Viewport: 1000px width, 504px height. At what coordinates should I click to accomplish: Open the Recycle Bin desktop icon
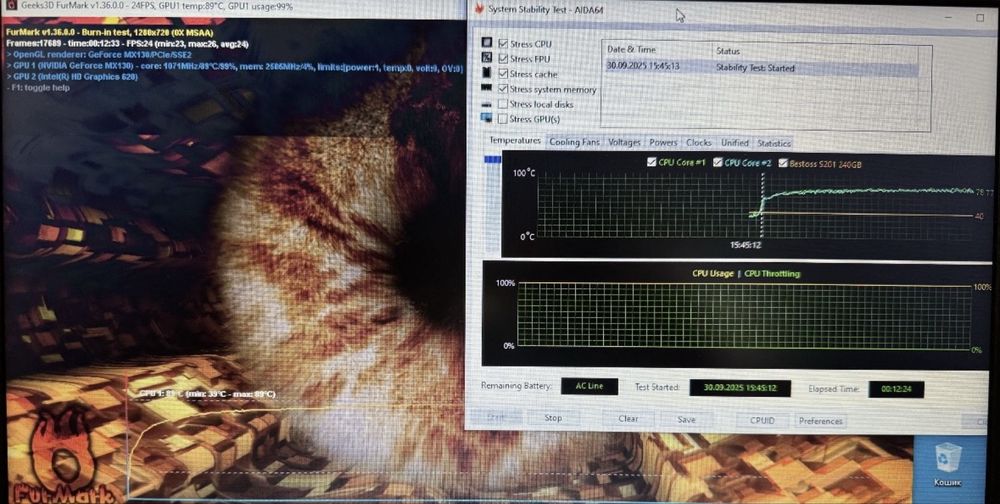click(x=947, y=466)
